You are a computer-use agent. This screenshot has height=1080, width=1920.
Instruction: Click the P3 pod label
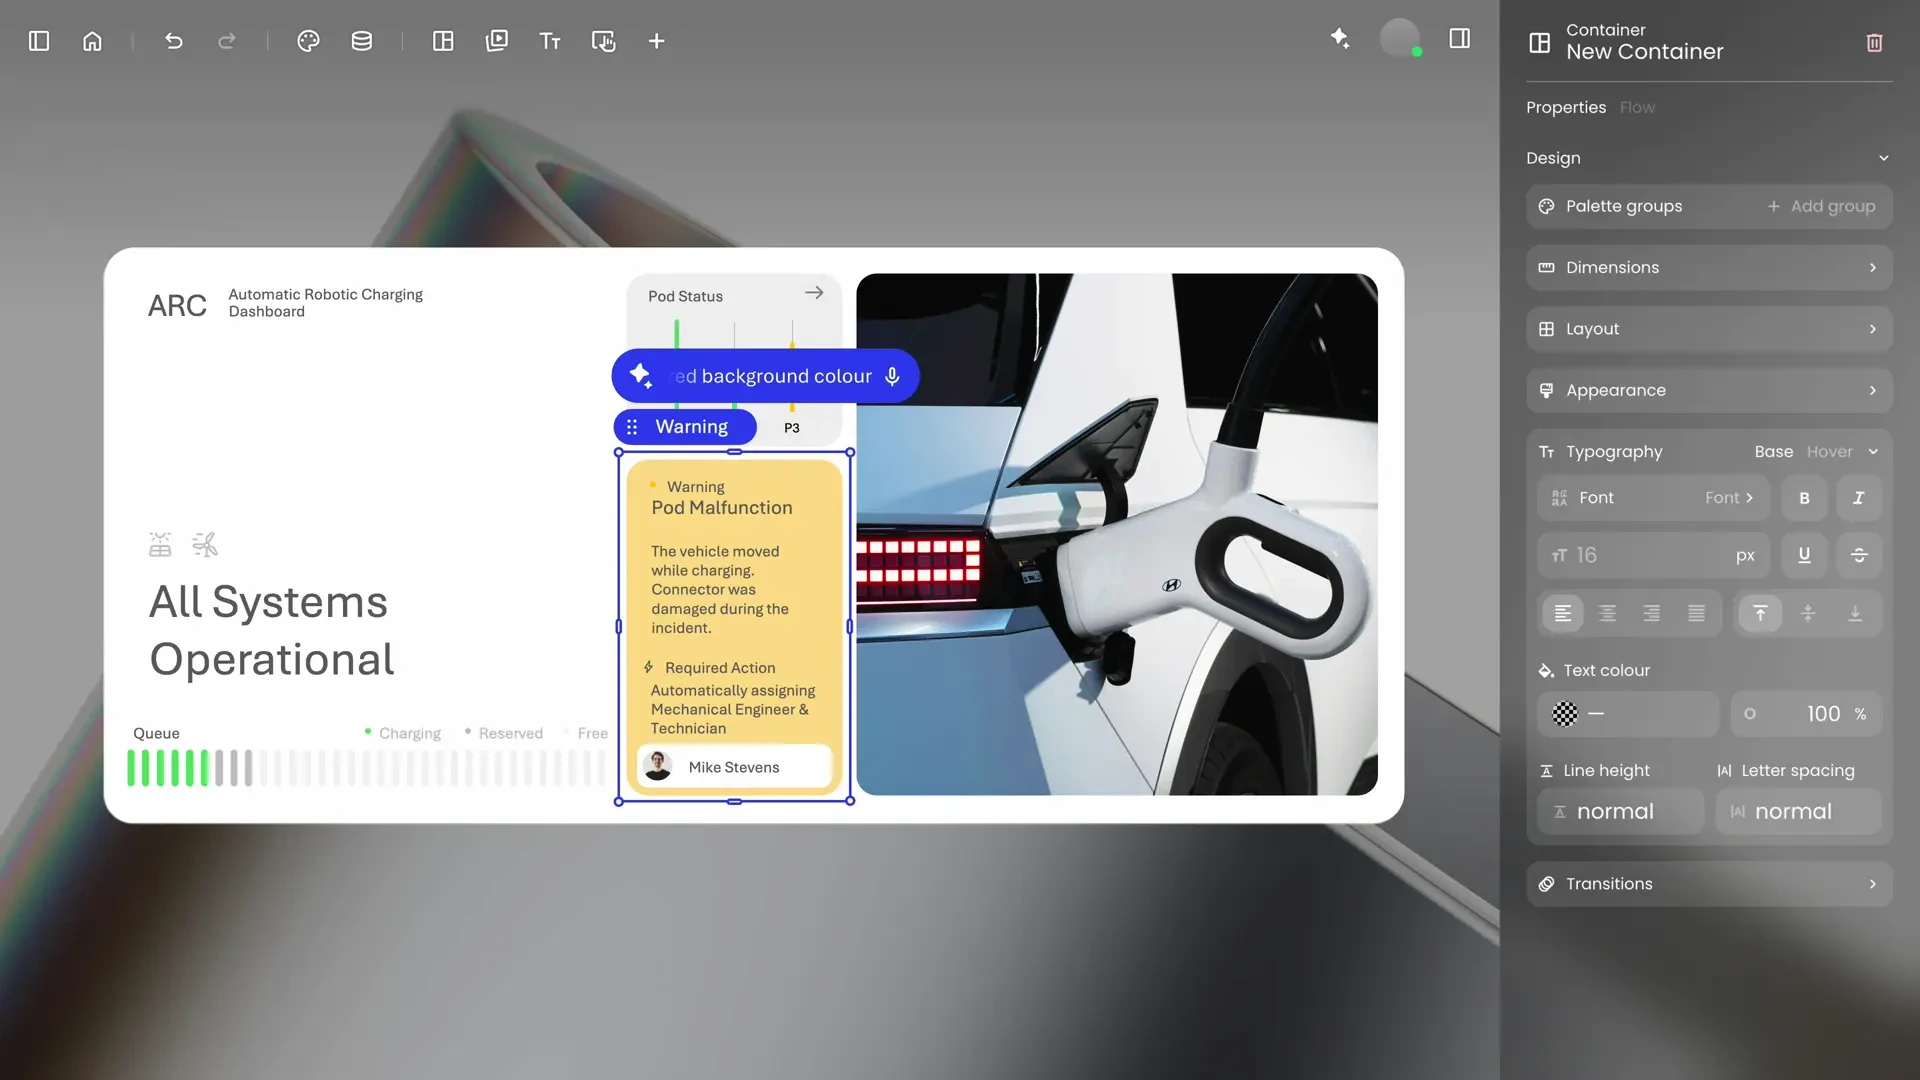point(792,428)
